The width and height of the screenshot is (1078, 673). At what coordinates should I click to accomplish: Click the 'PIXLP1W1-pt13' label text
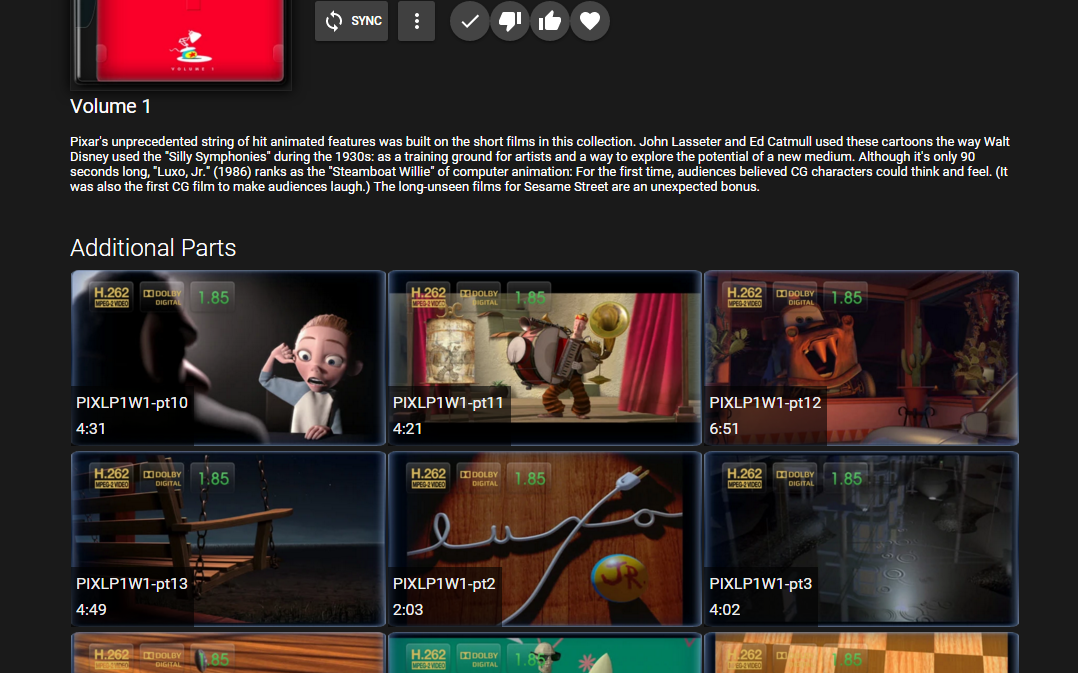coord(132,584)
